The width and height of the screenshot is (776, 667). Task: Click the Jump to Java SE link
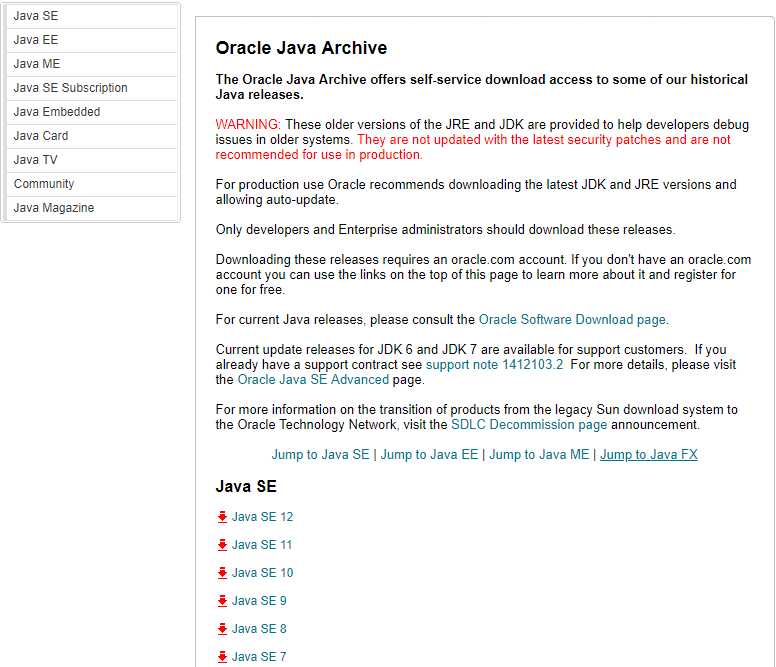click(320, 454)
